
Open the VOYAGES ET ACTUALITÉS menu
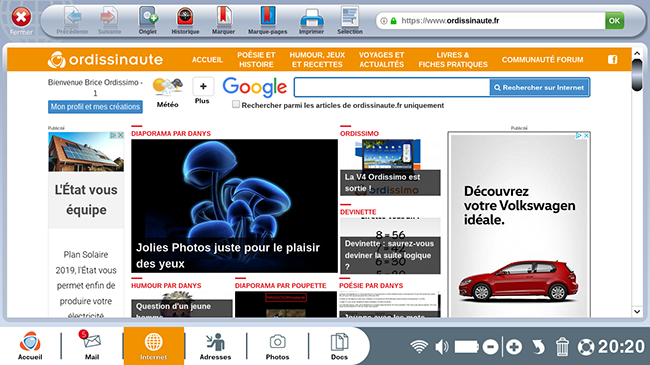381,60
